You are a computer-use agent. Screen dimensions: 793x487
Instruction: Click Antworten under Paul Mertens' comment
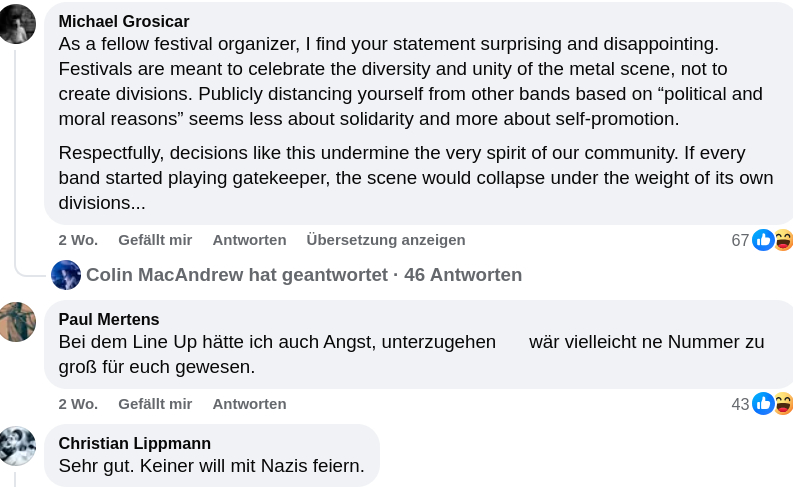(x=249, y=404)
